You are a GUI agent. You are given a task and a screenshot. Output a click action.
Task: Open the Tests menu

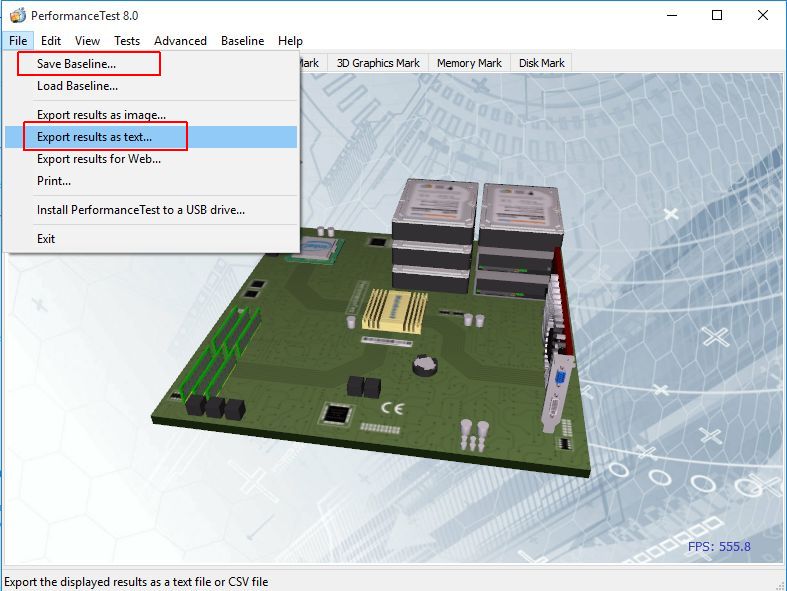[x=127, y=41]
